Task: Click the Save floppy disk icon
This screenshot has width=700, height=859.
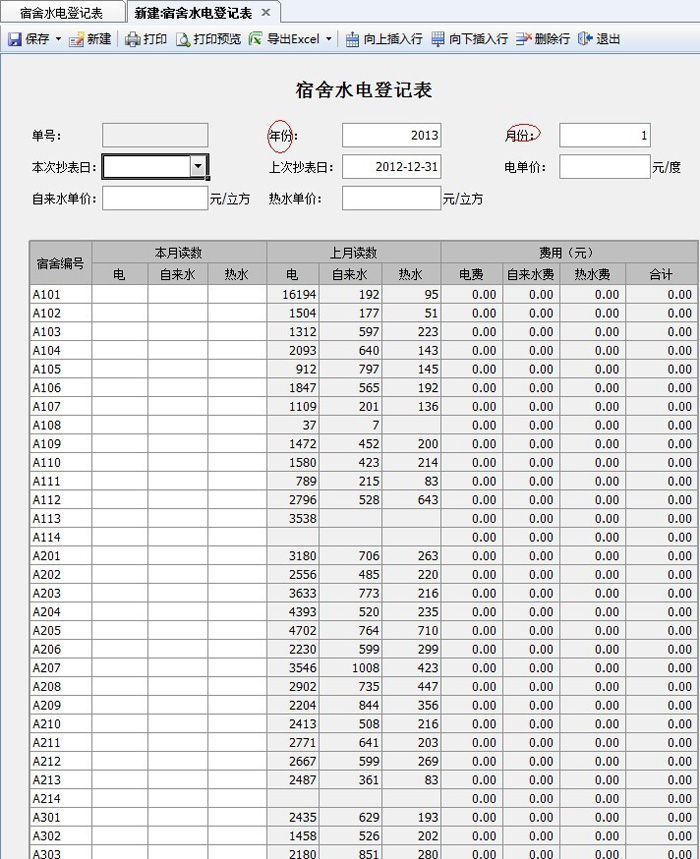Action: [14, 39]
